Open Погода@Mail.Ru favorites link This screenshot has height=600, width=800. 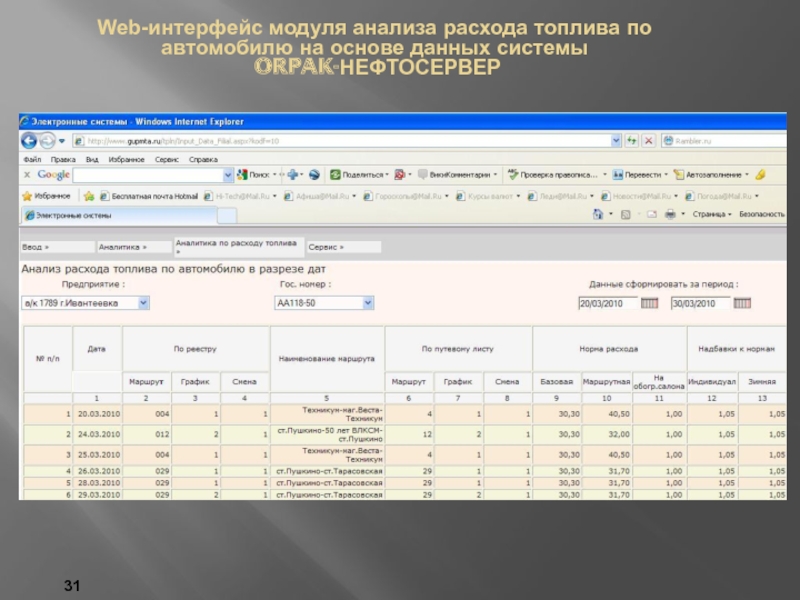pyautogui.click(x=721, y=196)
